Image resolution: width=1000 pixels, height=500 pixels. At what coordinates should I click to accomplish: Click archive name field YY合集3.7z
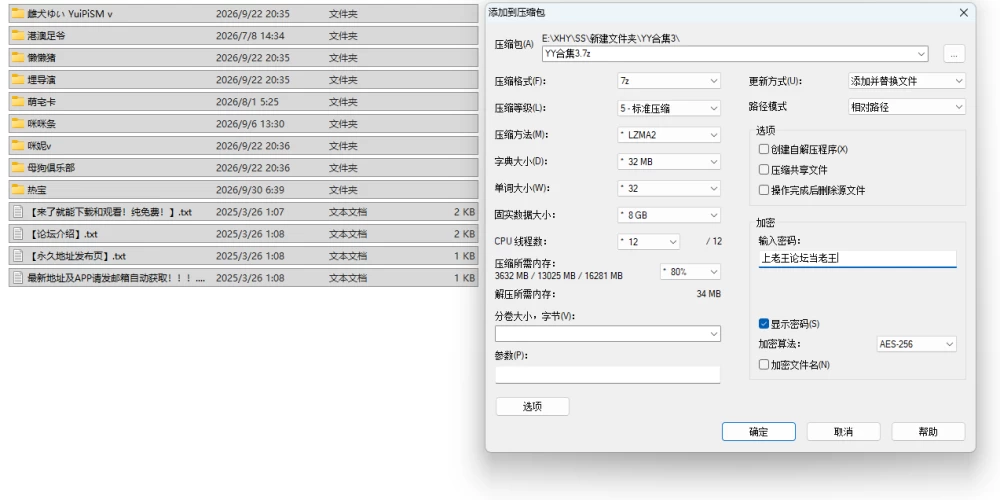point(735,54)
